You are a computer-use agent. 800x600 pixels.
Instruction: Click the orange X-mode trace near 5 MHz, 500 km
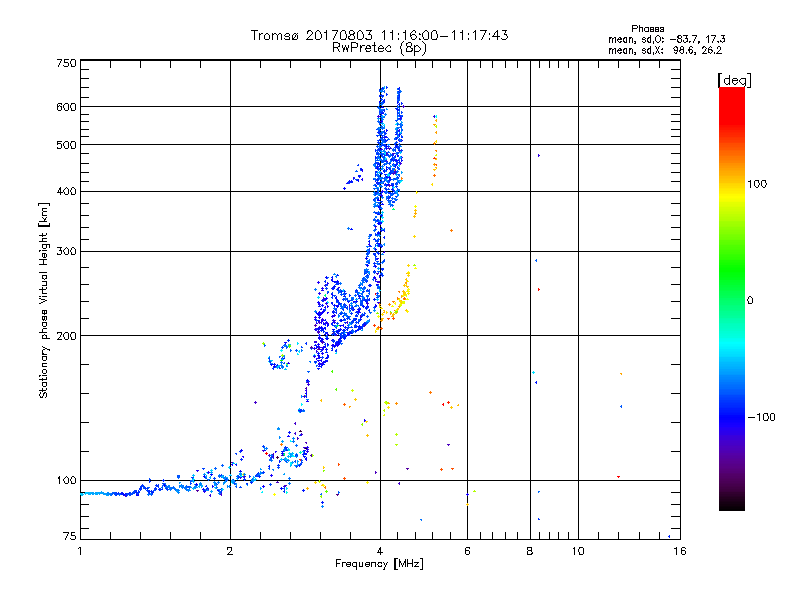435,151
